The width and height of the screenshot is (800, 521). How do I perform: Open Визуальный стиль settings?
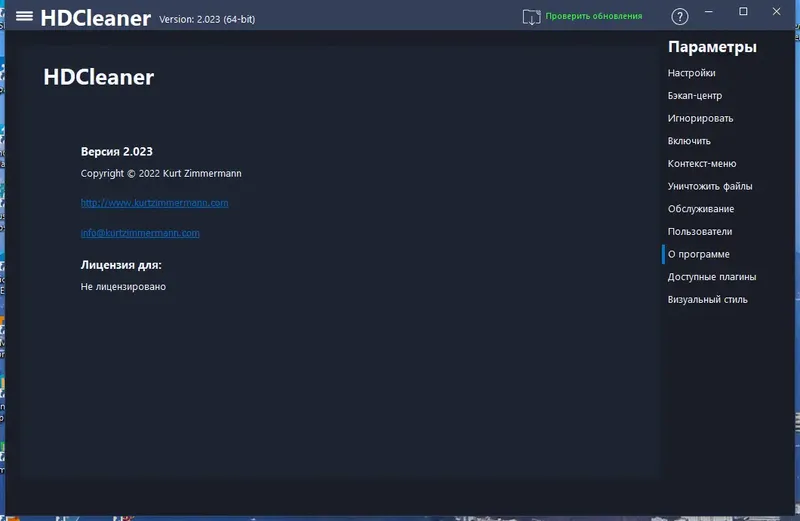pos(707,300)
